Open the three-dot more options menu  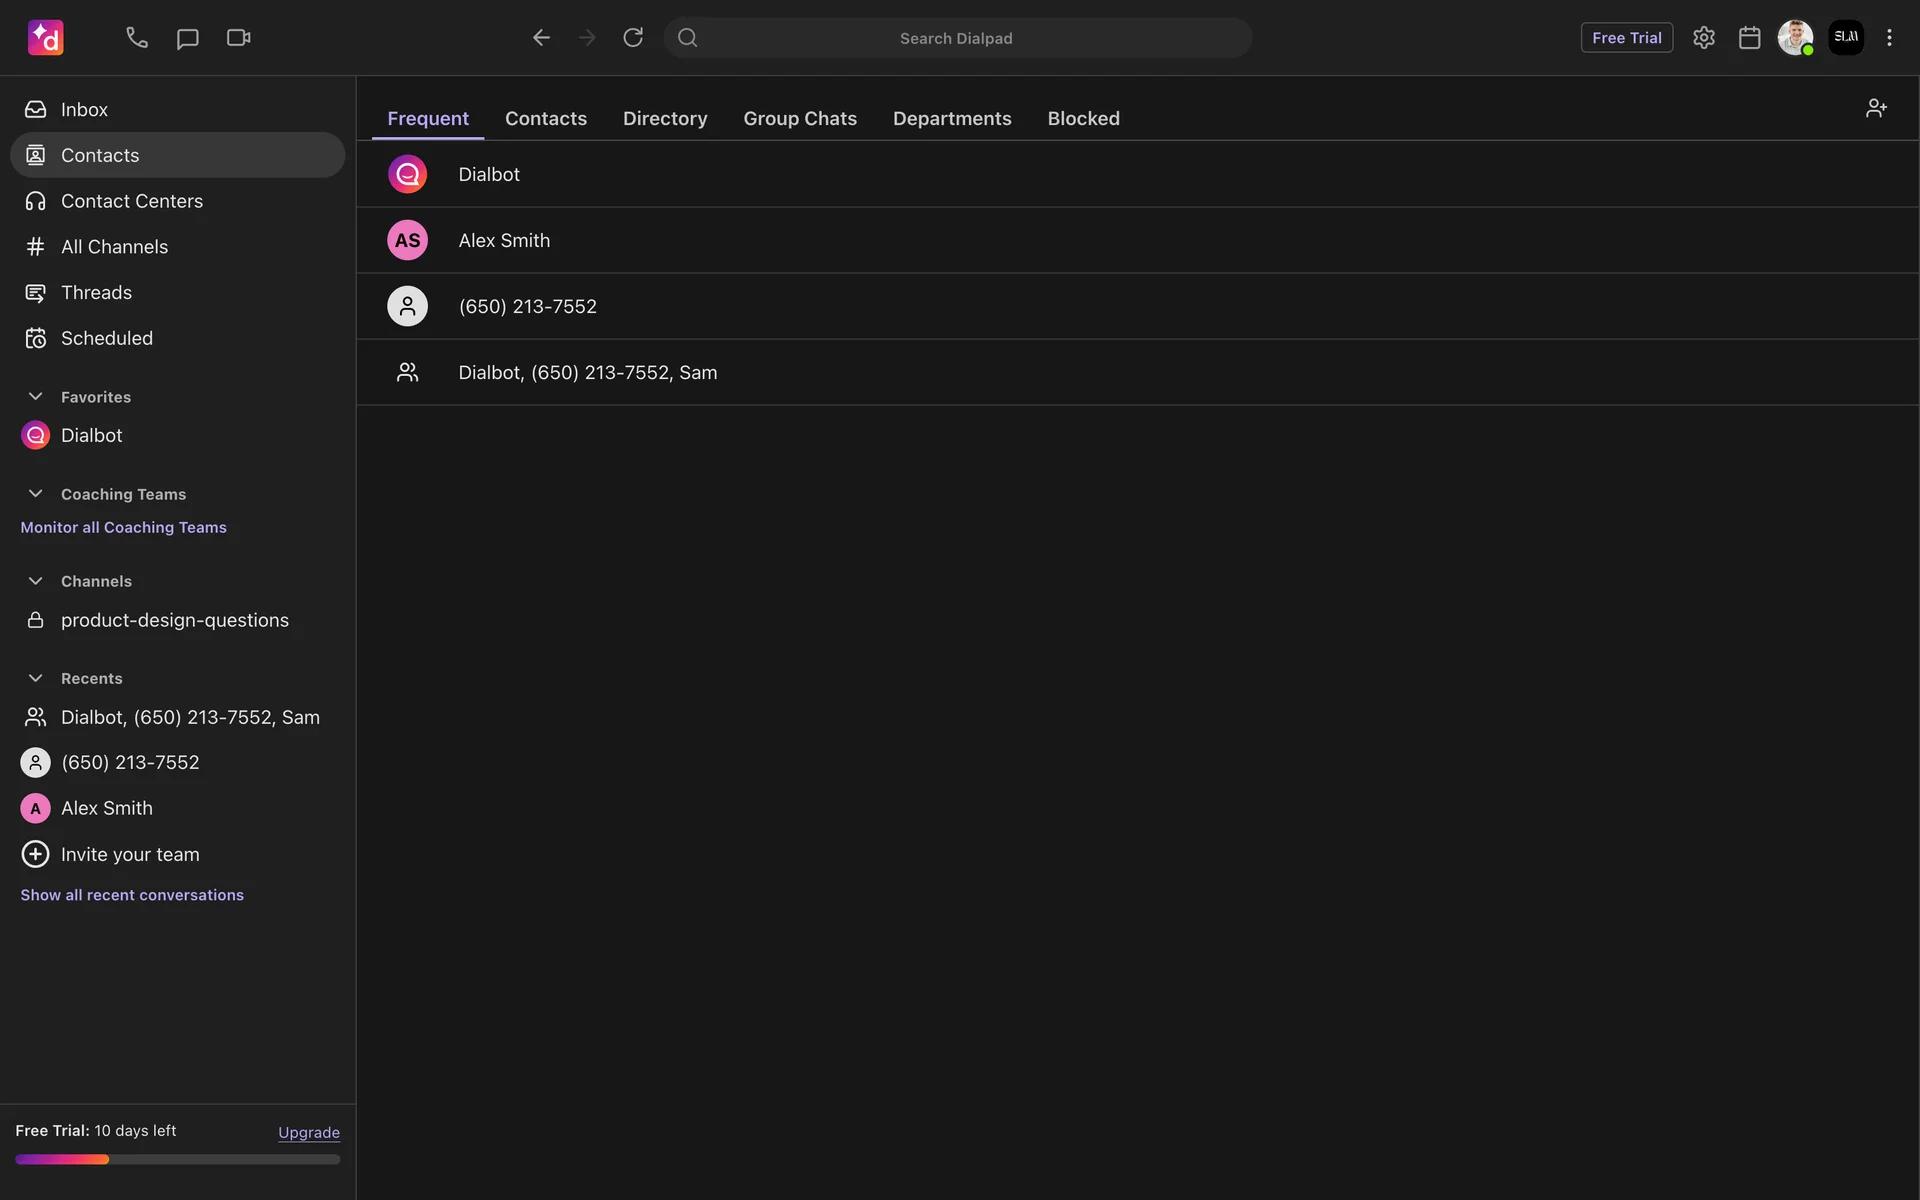coord(1889,38)
